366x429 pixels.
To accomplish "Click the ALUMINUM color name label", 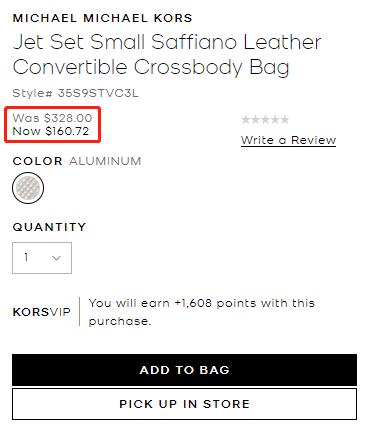I will 105,161.
